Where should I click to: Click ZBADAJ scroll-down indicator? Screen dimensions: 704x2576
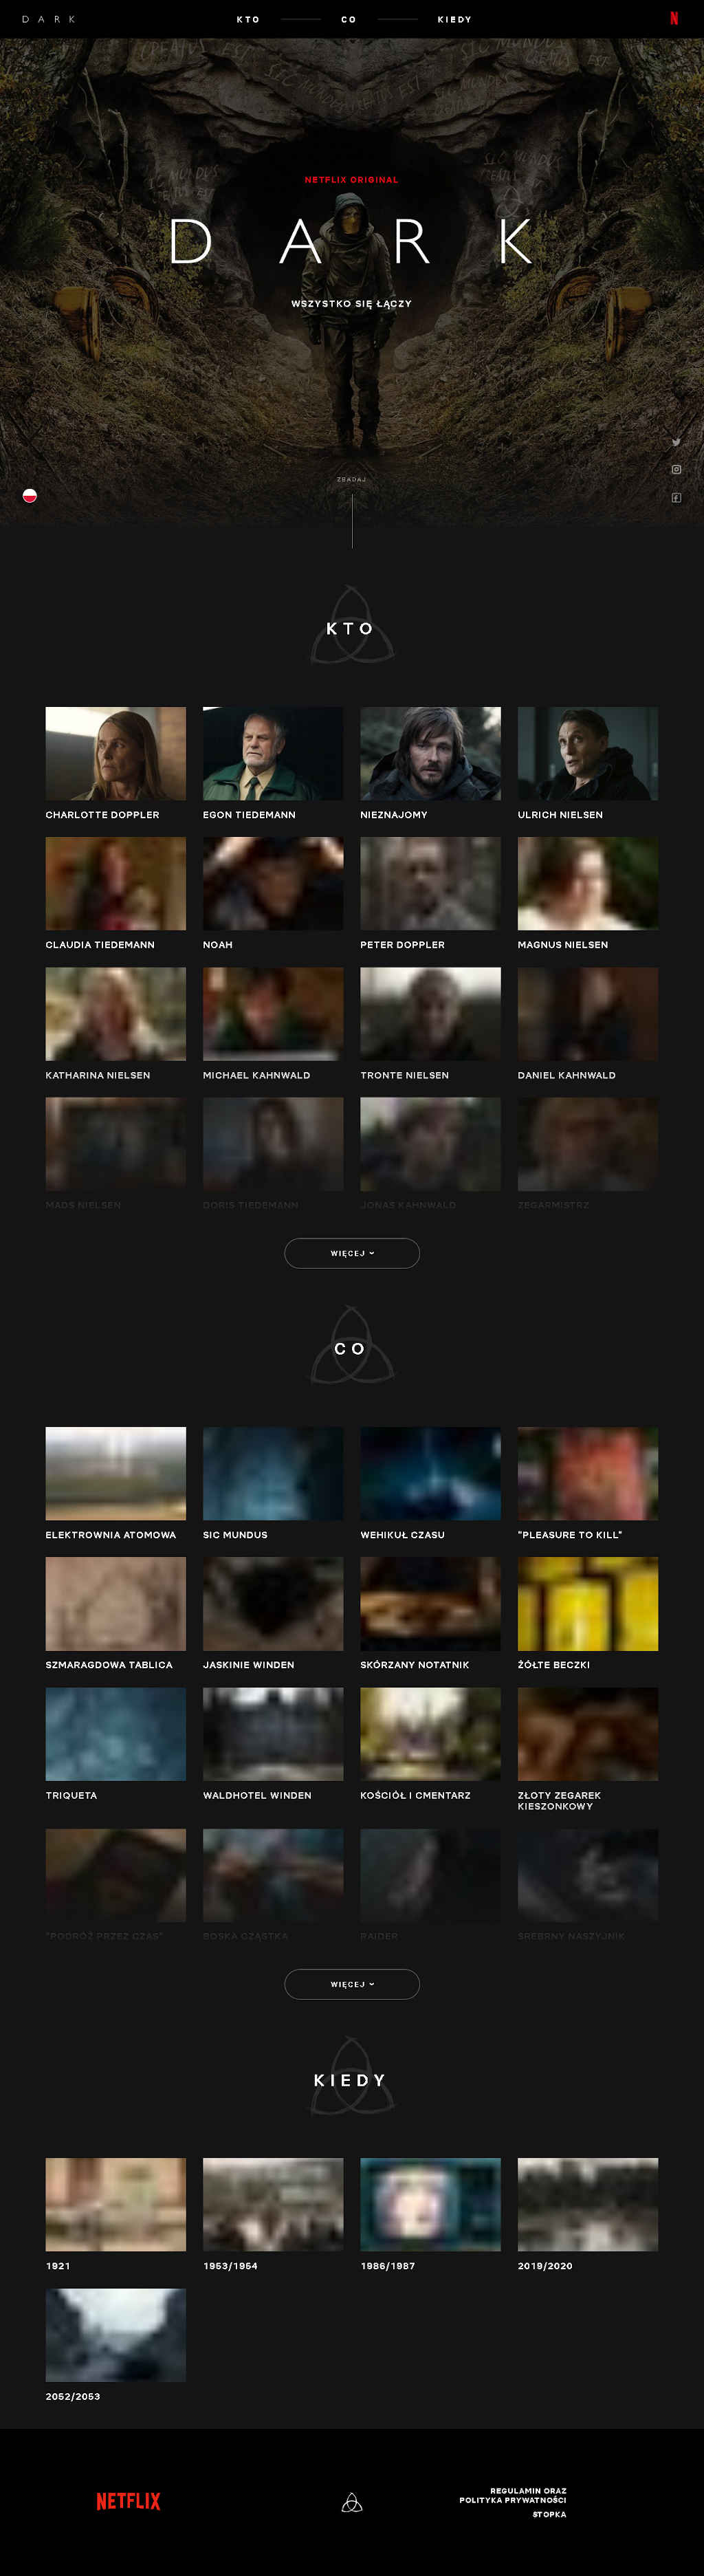352,480
